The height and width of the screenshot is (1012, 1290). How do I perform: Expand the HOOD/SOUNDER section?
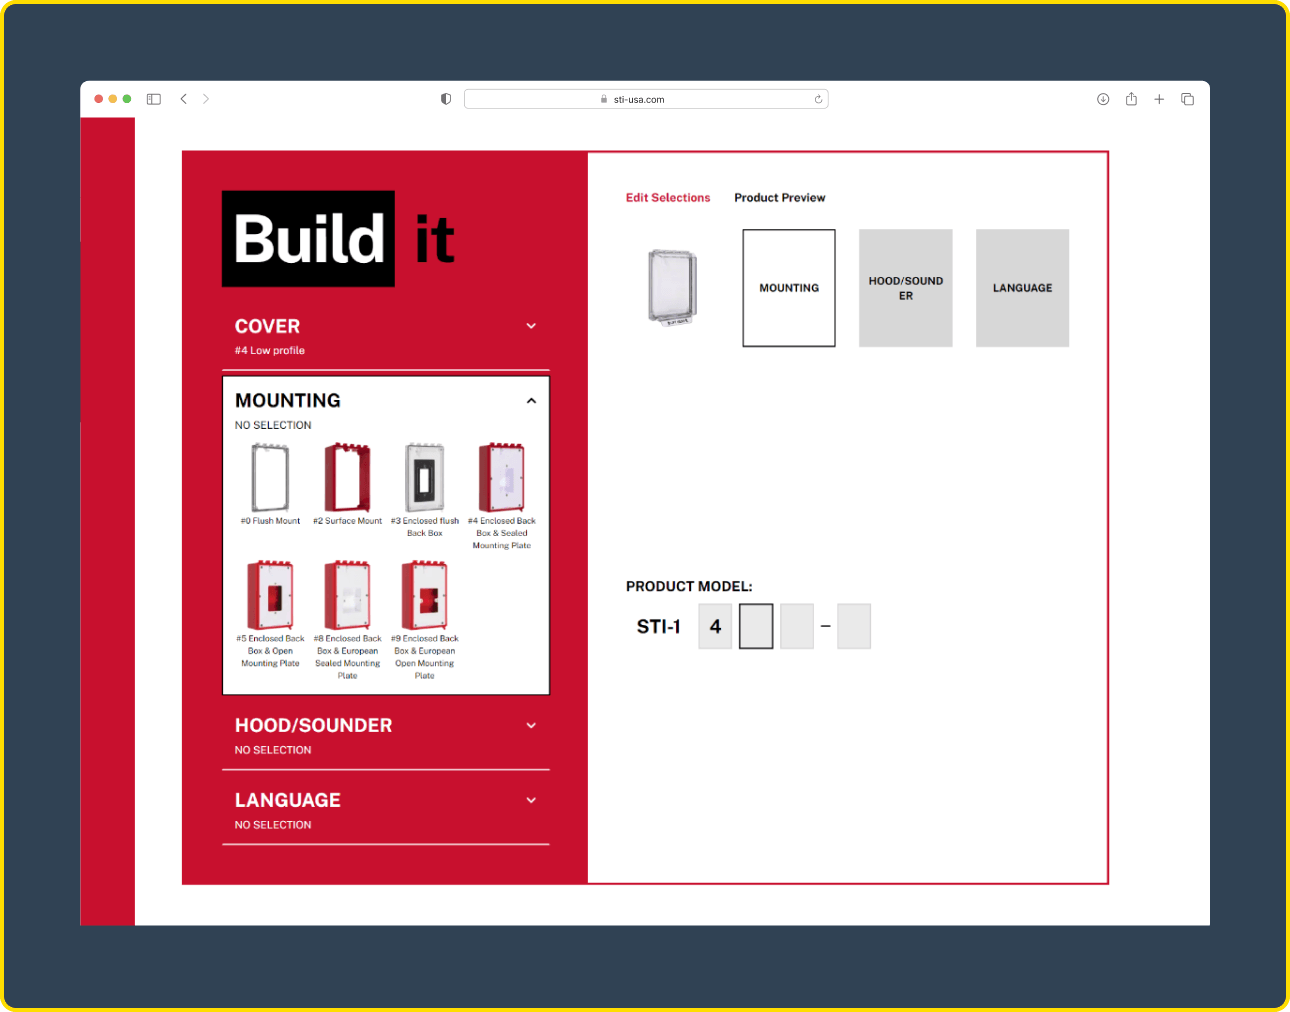(531, 726)
